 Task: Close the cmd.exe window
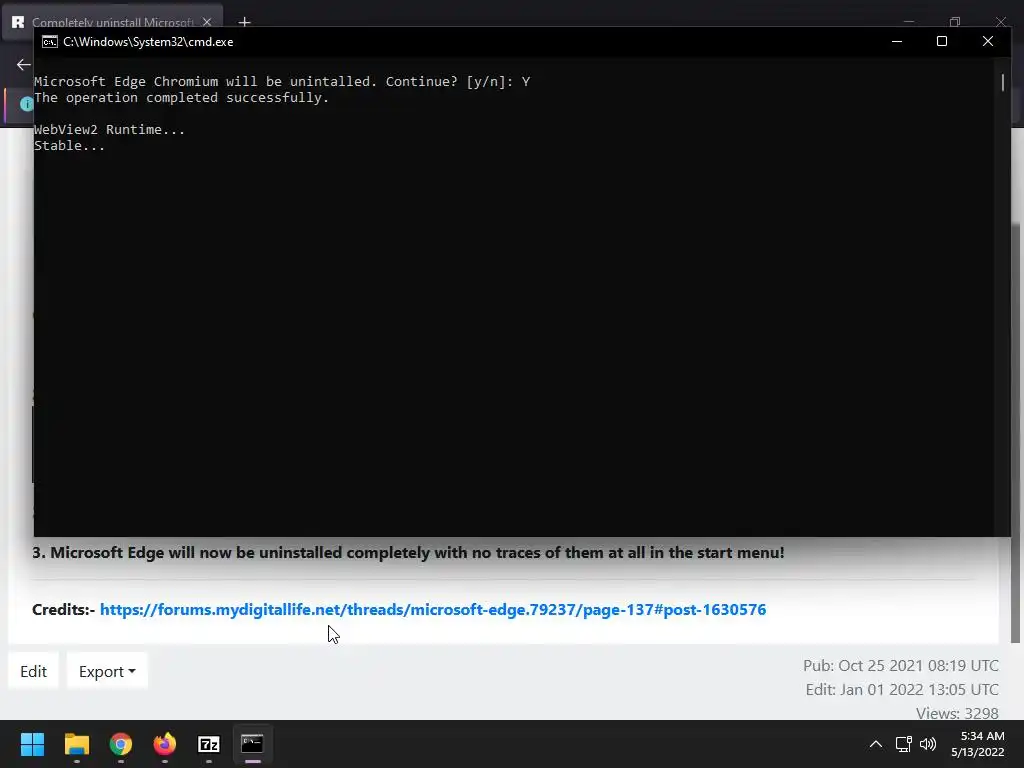click(x=987, y=41)
